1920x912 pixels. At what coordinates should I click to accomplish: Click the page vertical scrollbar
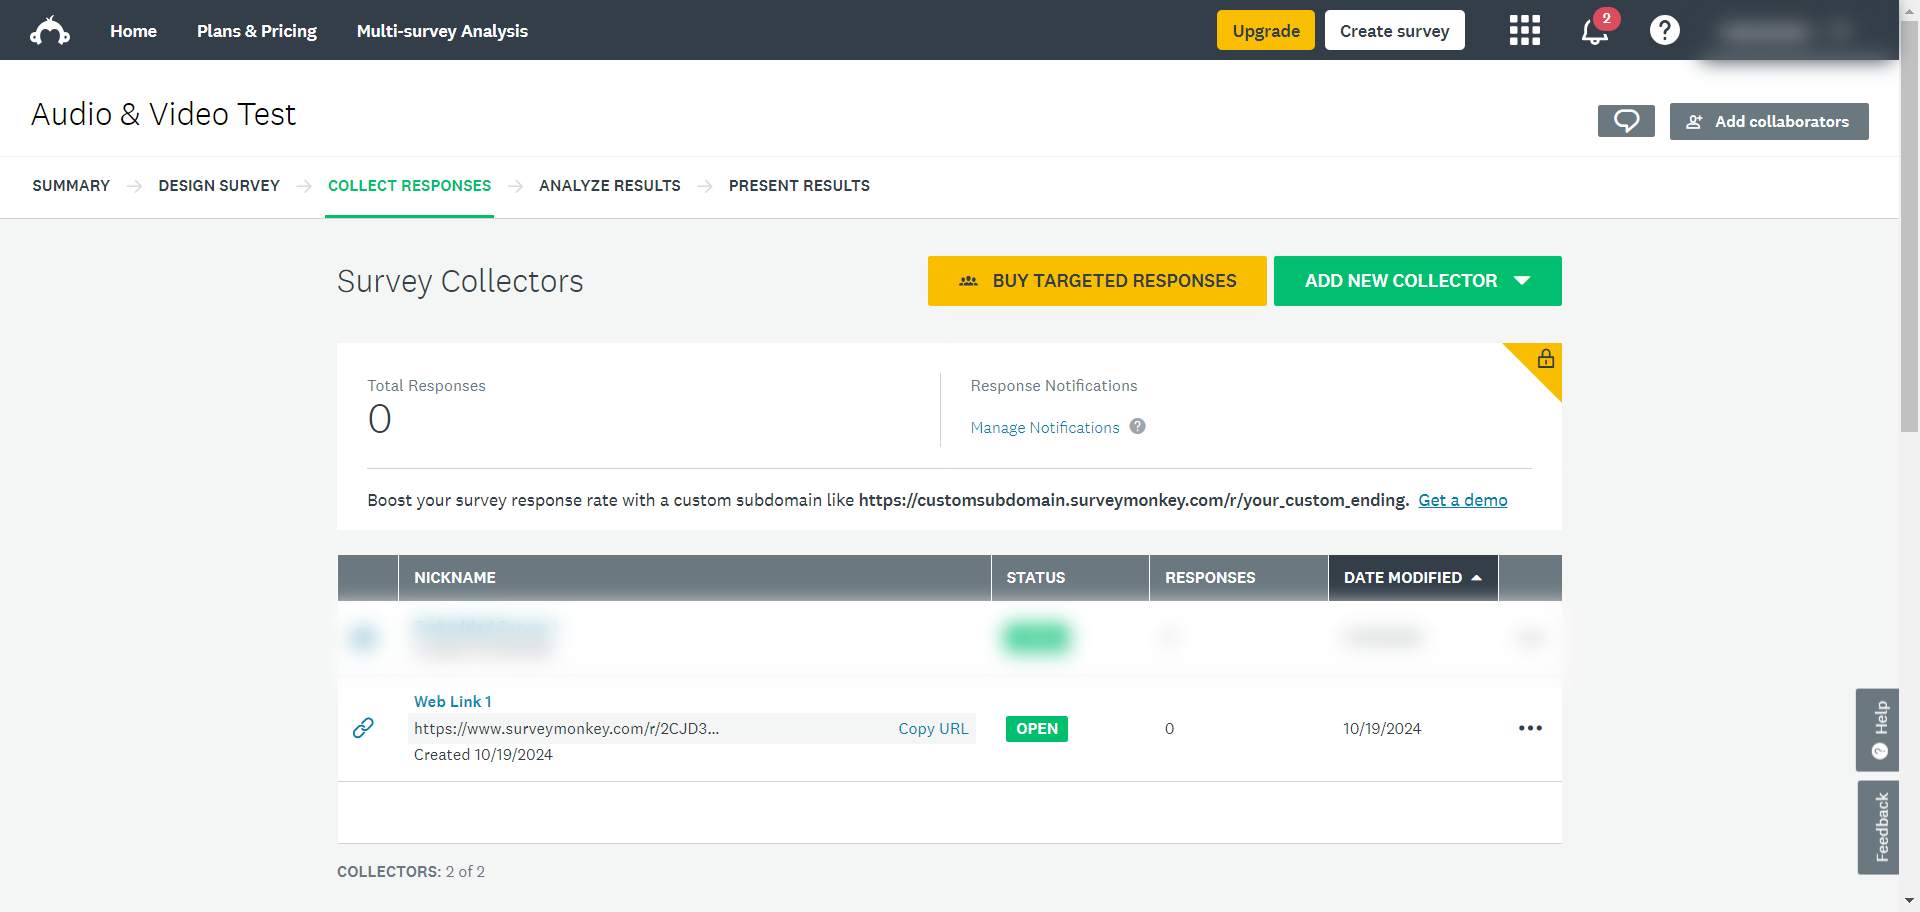pyautogui.click(x=1909, y=230)
